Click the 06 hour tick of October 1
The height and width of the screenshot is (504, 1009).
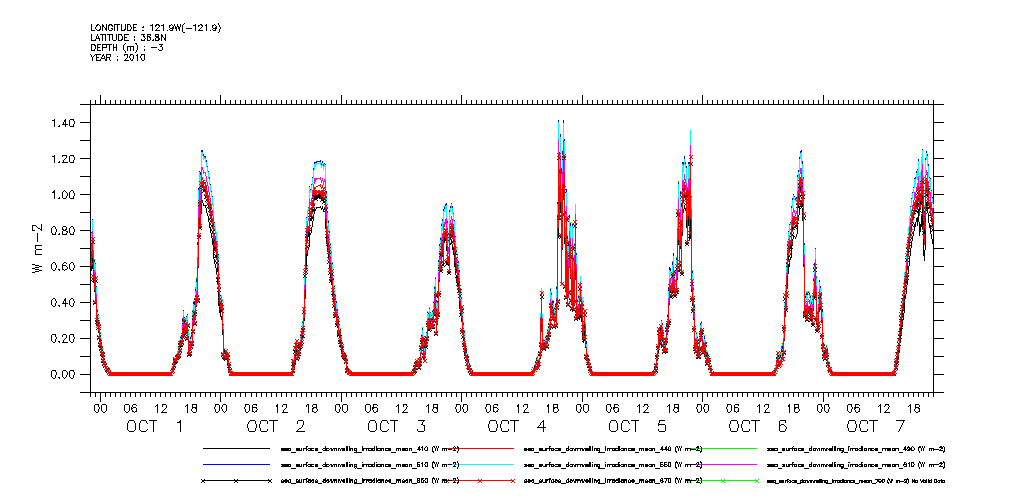point(131,408)
